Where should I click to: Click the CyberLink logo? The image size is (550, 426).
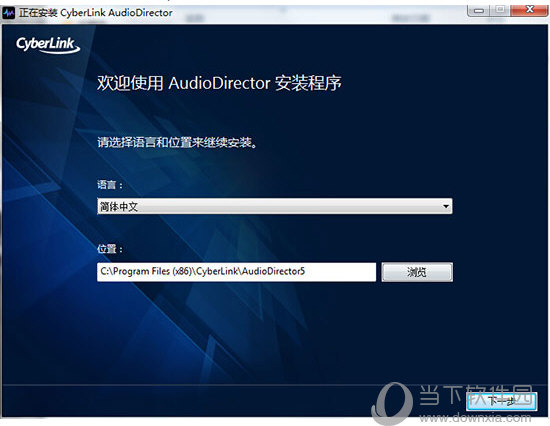click(x=48, y=45)
